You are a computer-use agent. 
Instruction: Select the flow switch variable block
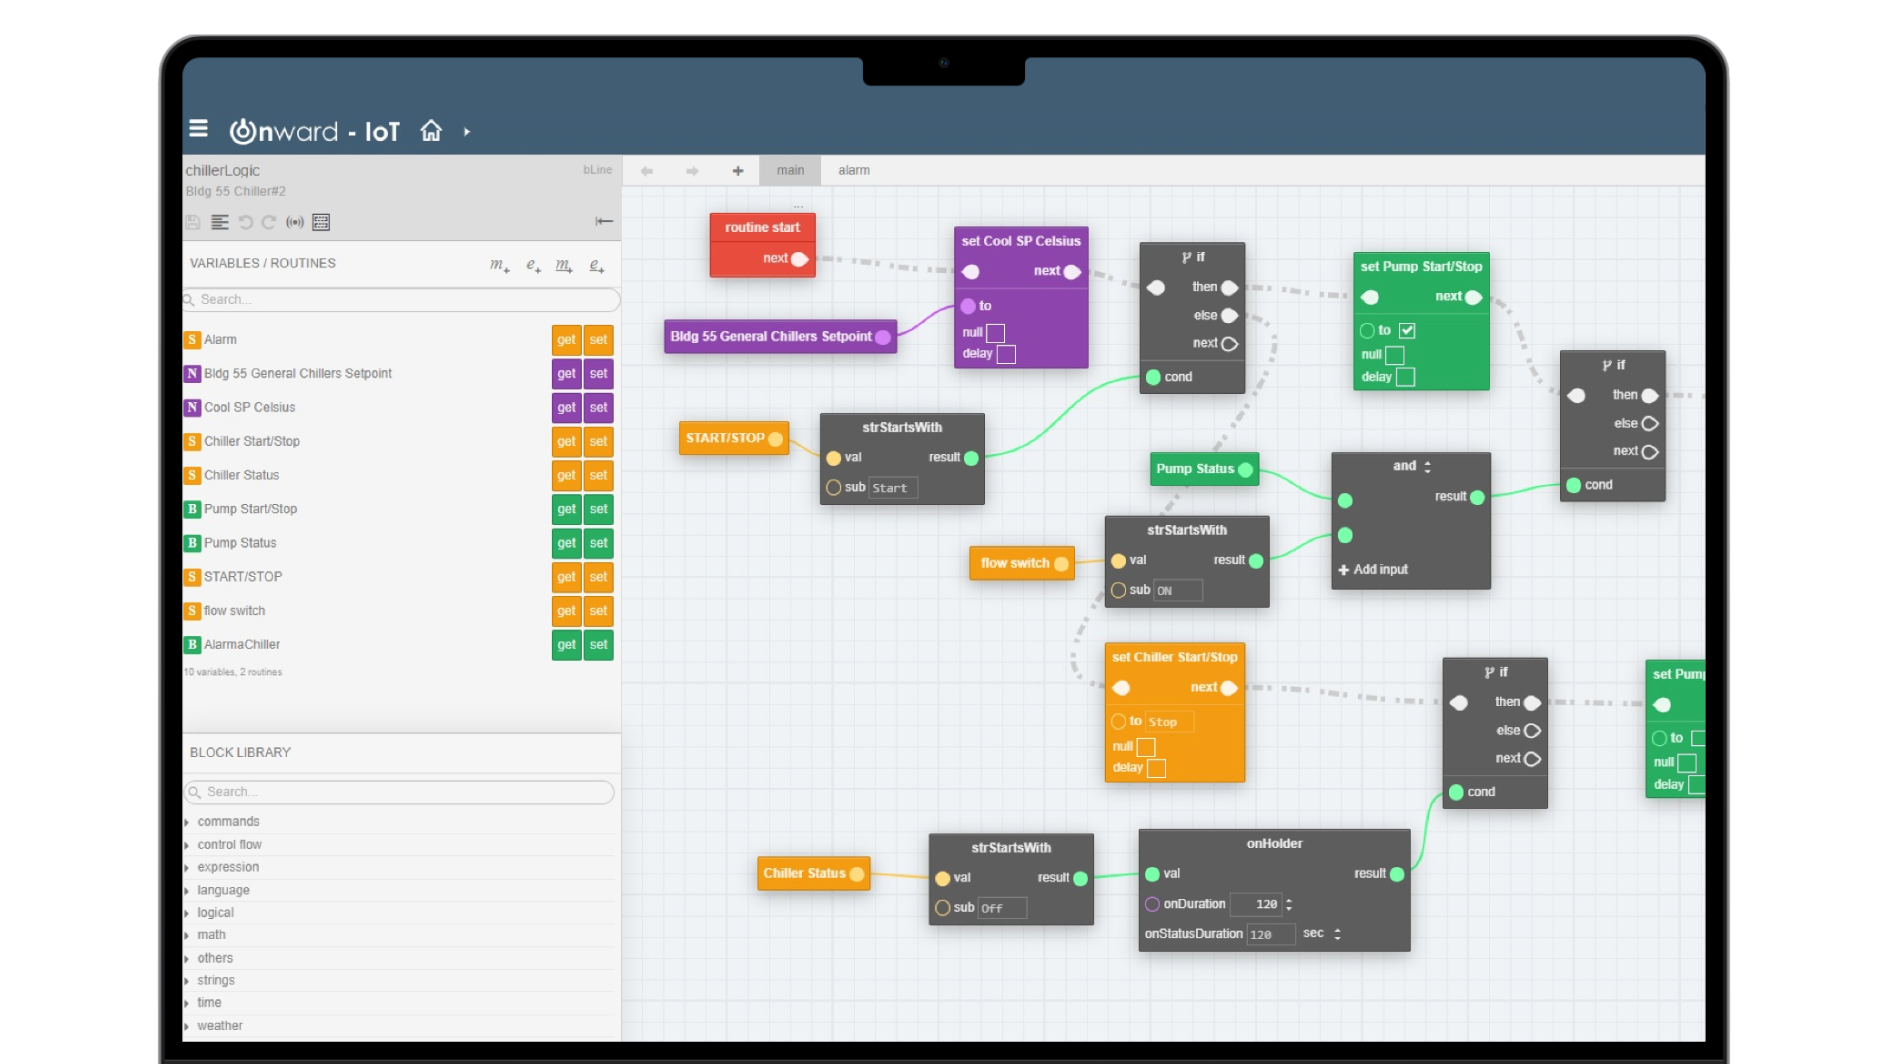pos(1022,564)
